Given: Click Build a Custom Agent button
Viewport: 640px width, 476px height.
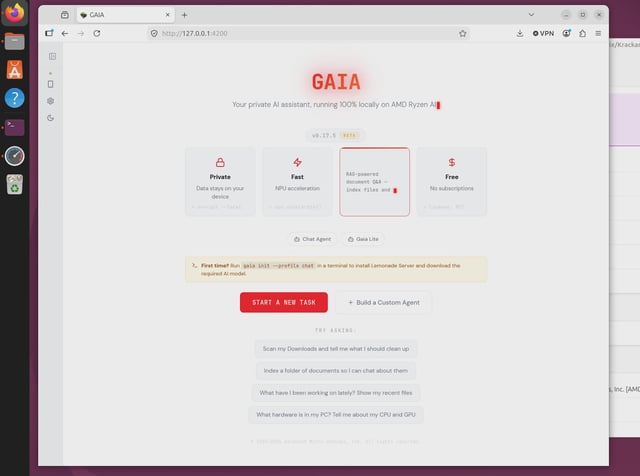Looking at the screenshot, I should [x=383, y=303].
